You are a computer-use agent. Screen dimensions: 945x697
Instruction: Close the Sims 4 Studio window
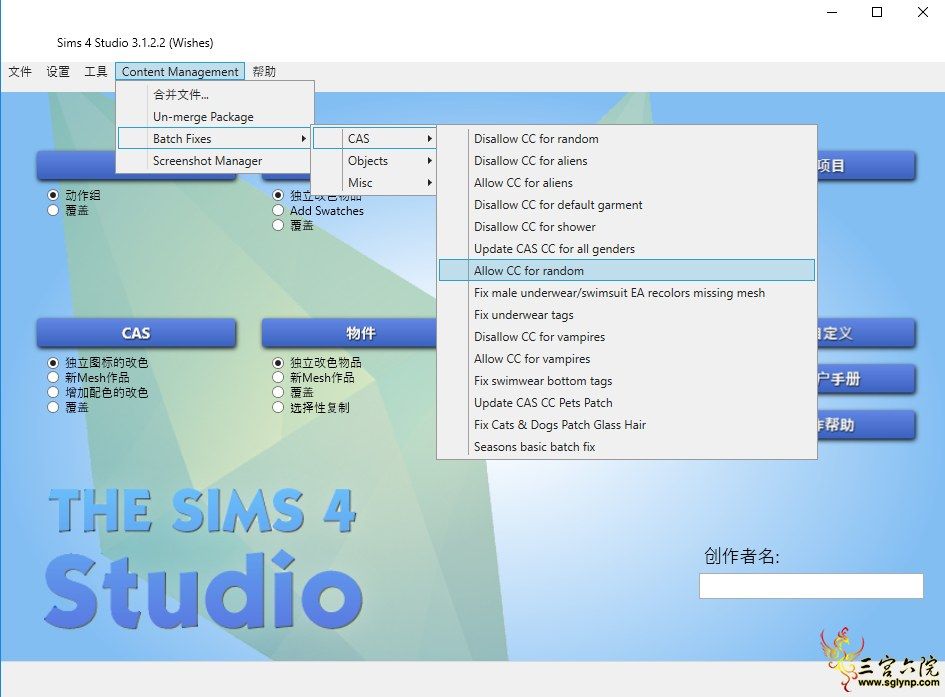coord(923,12)
